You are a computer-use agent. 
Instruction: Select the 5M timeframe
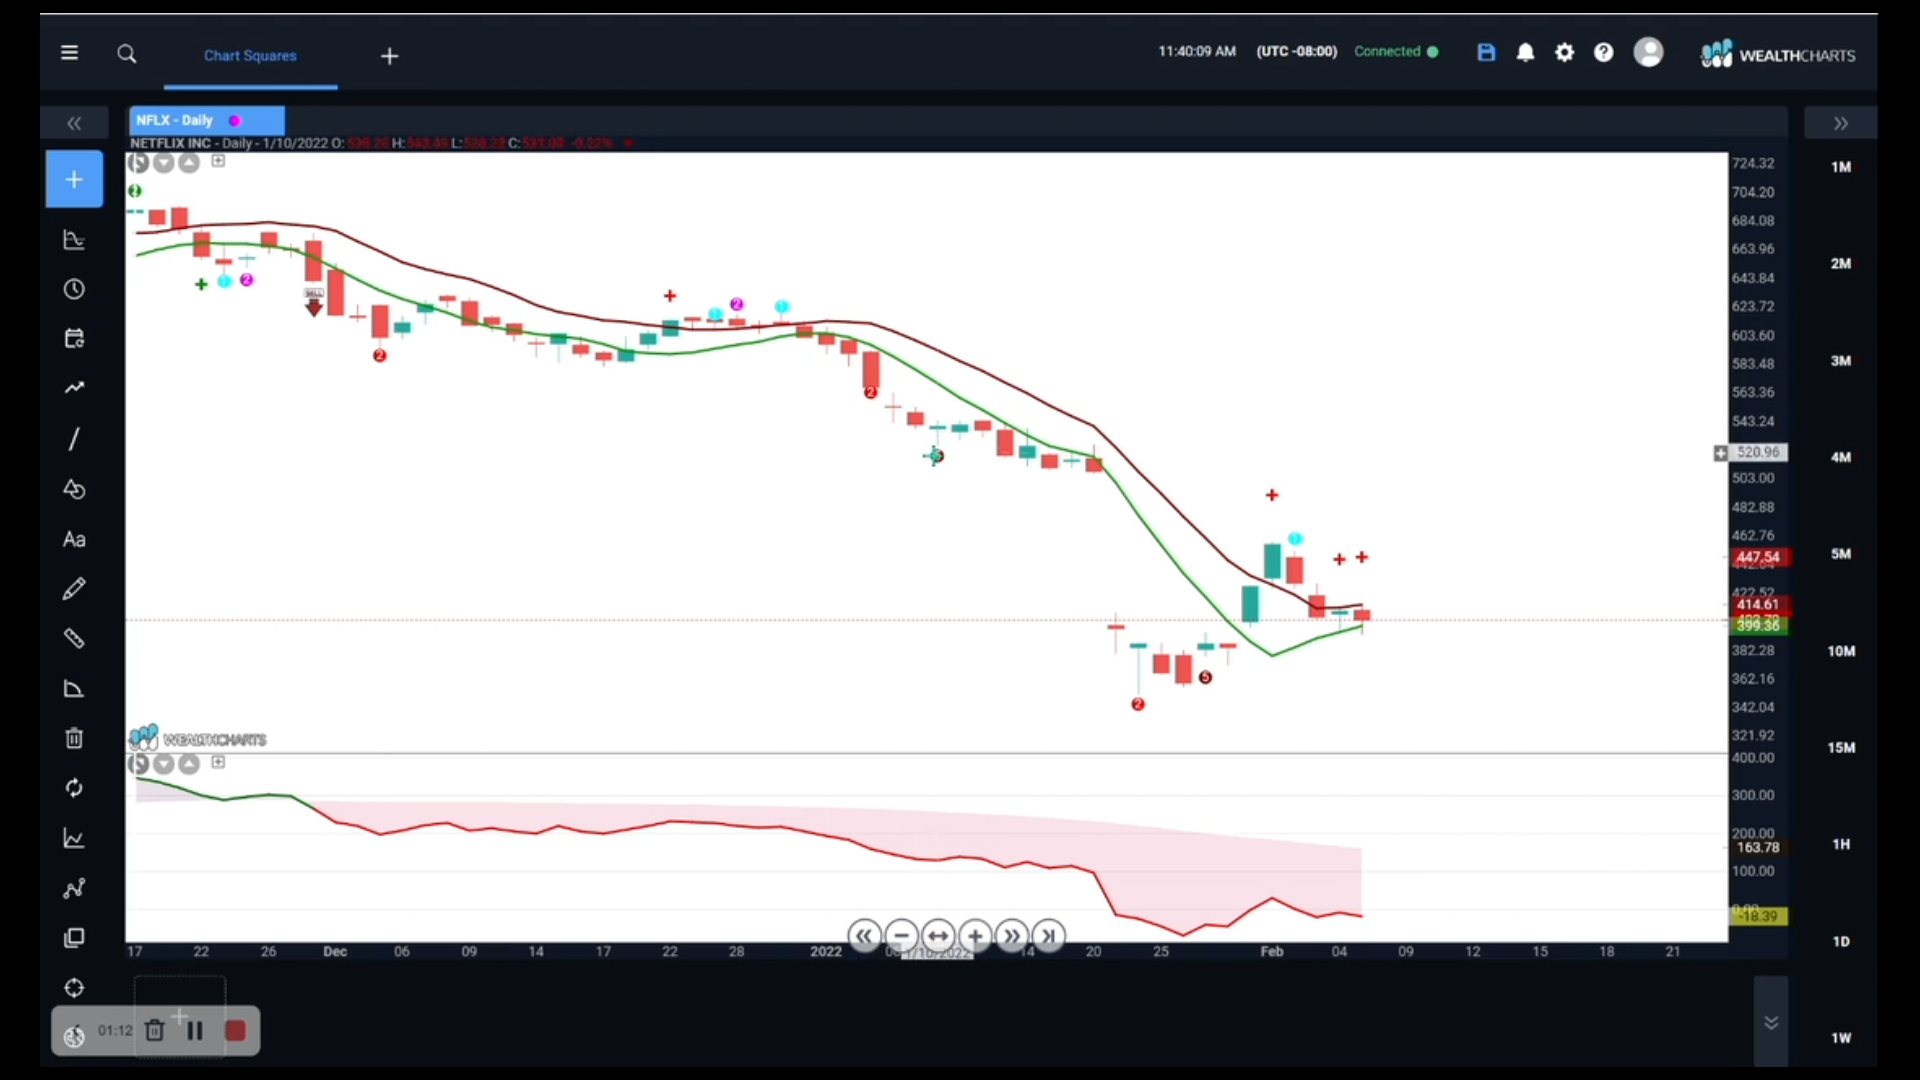pyautogui.click(x=1841, y=554)
